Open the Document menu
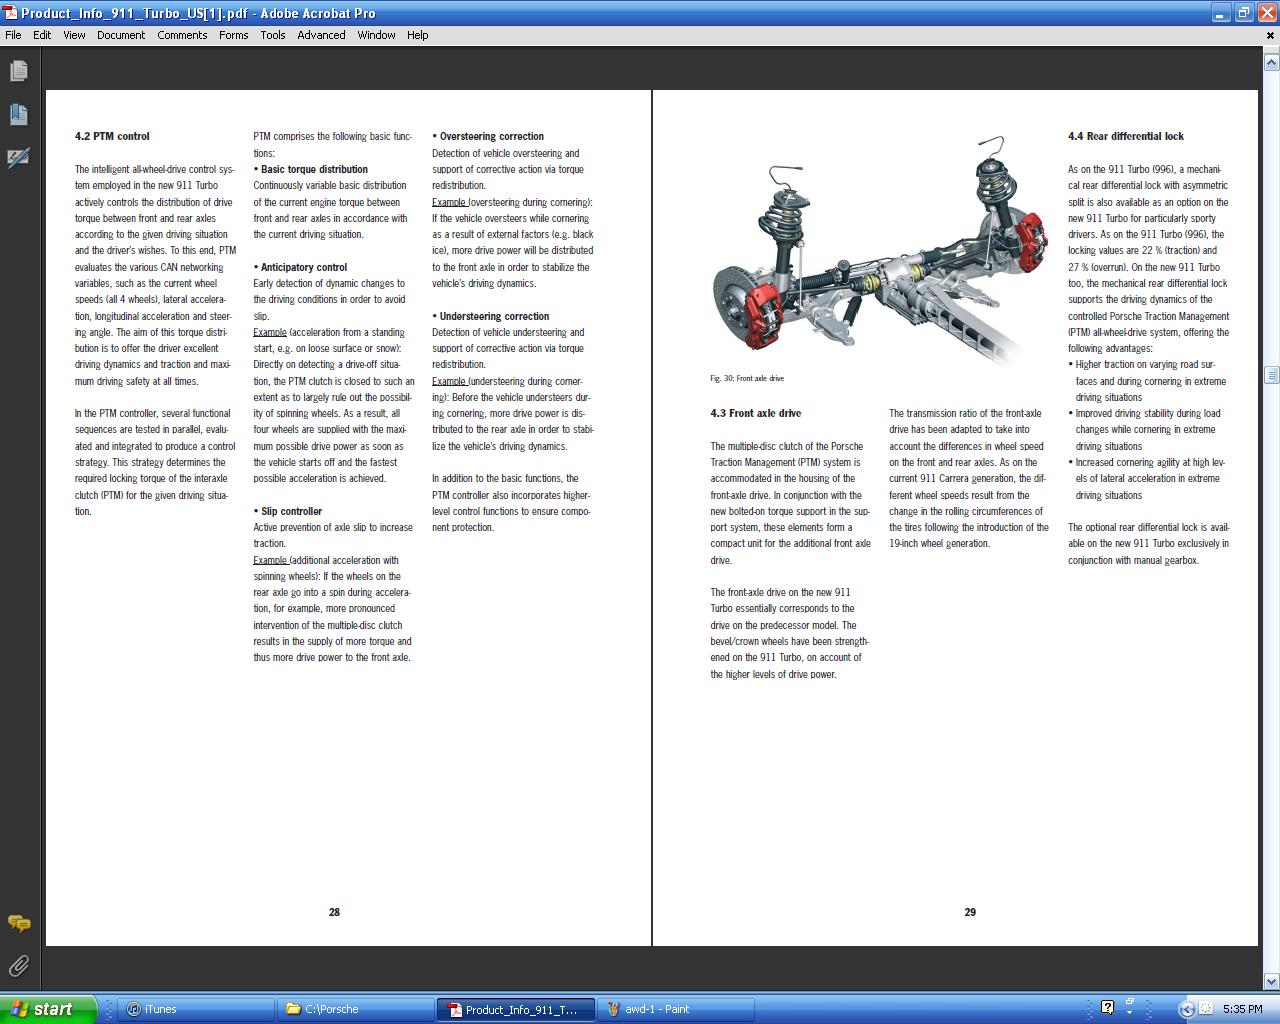Viewport: 1280px width, 1024px height. (x=121, y=35)
